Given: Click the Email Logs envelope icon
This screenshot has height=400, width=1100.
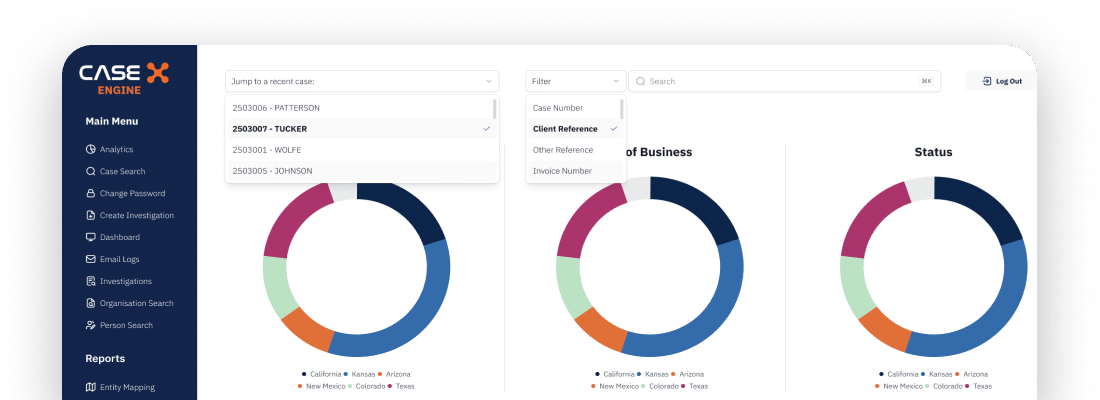Looking at the screenshot, I should [91, 259].
